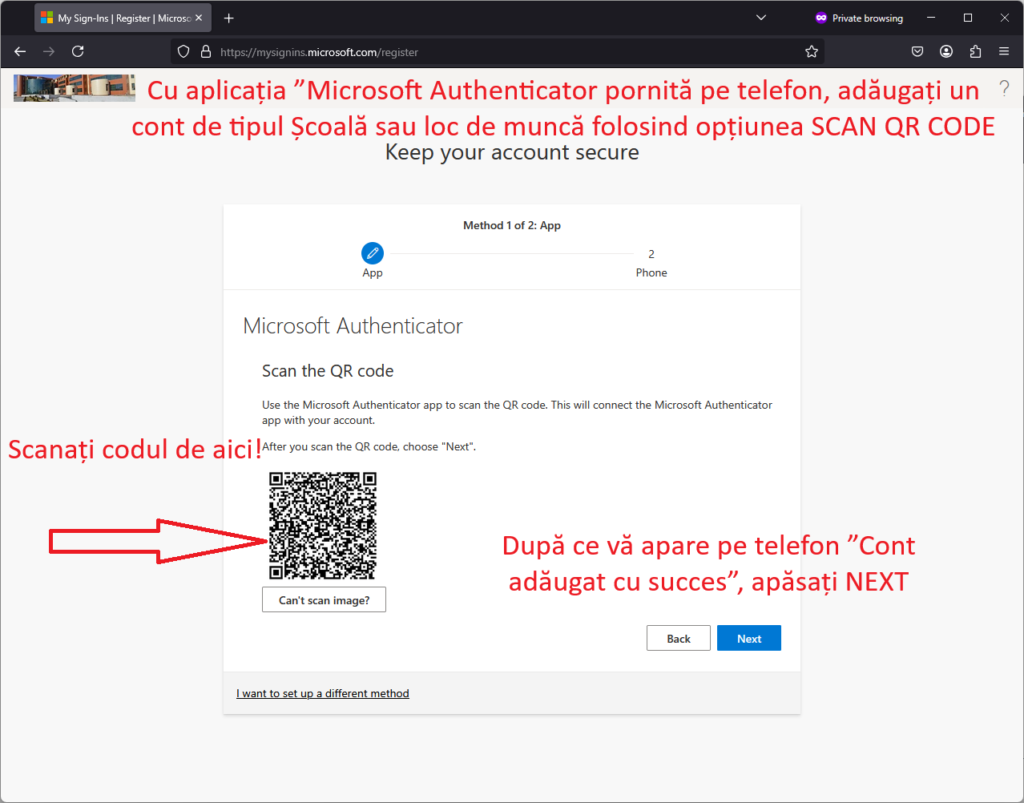Click the help question mark icon
Viewport: 1024px width, 803px height.
point(1004,89)
